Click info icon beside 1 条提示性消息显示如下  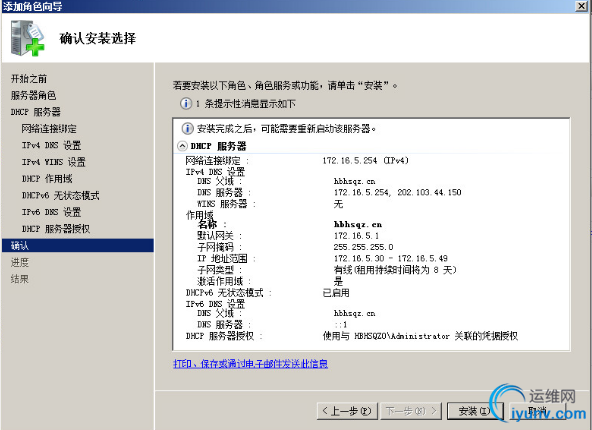(186, 103)
